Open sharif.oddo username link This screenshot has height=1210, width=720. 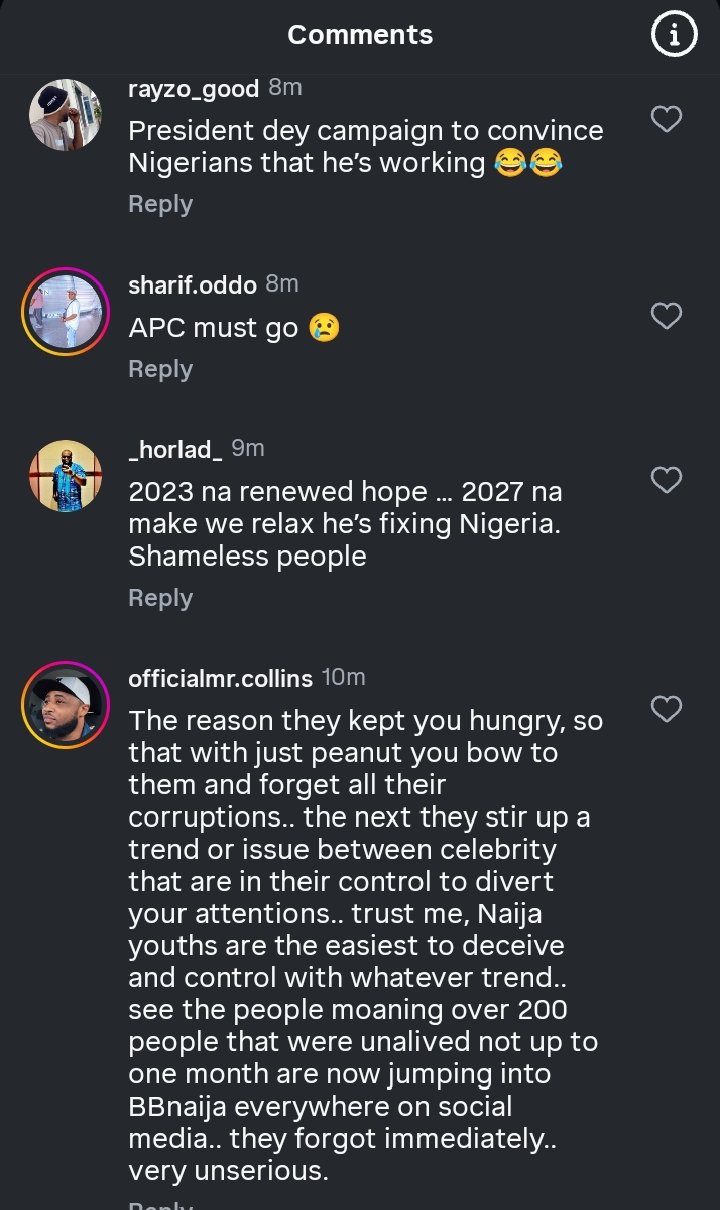[193, 284]
